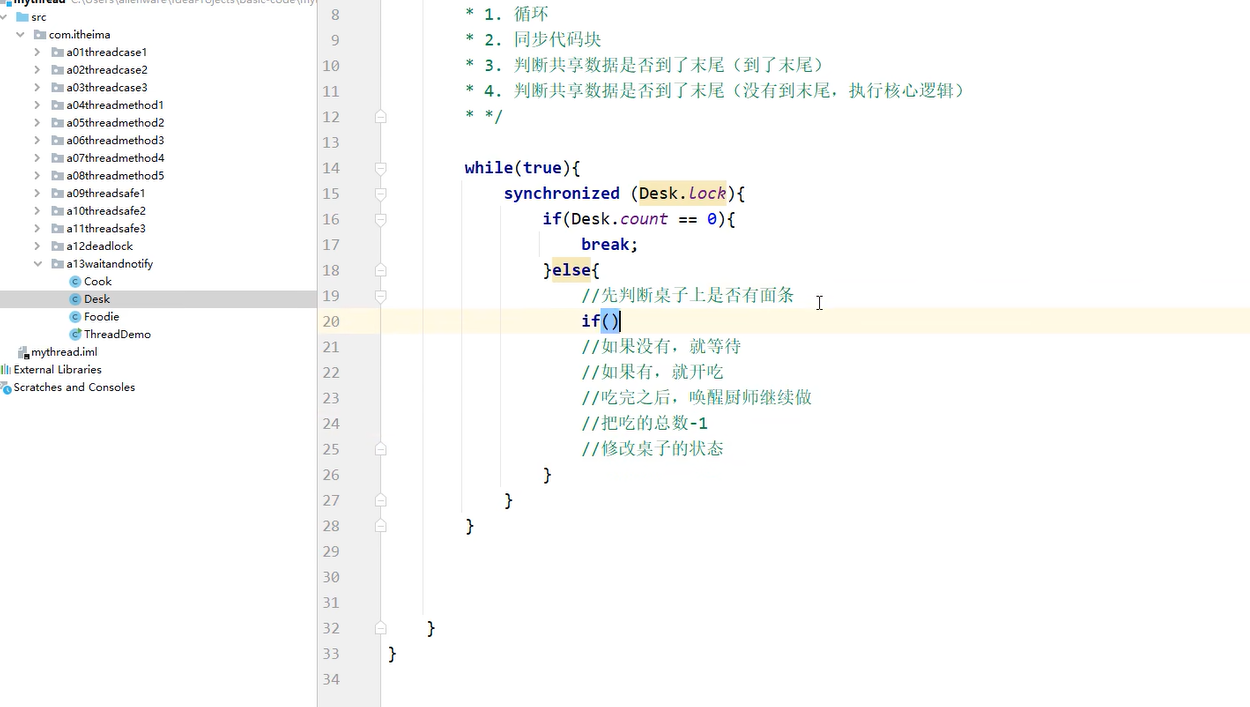Click the a10threadsafe2 package
This screenshot has width=1250, height=707.
click(x=106, y=211)
